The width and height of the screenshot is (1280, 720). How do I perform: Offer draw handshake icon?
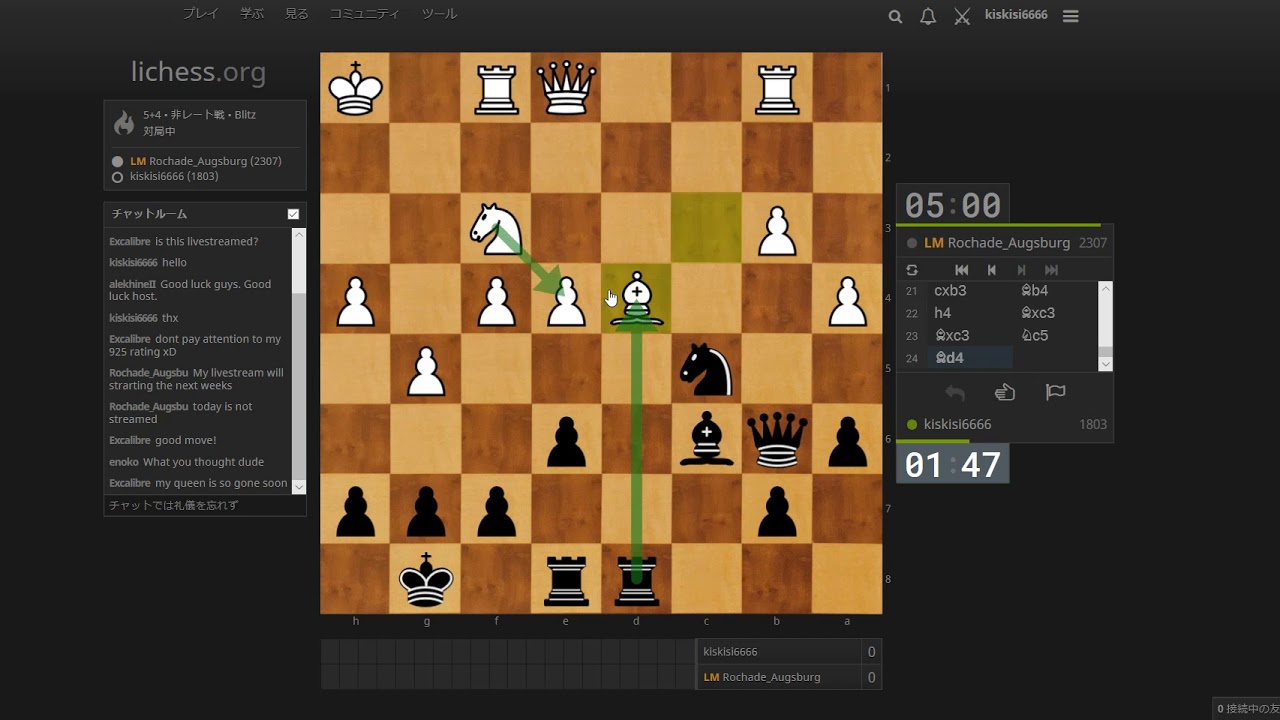[1005, 393]
